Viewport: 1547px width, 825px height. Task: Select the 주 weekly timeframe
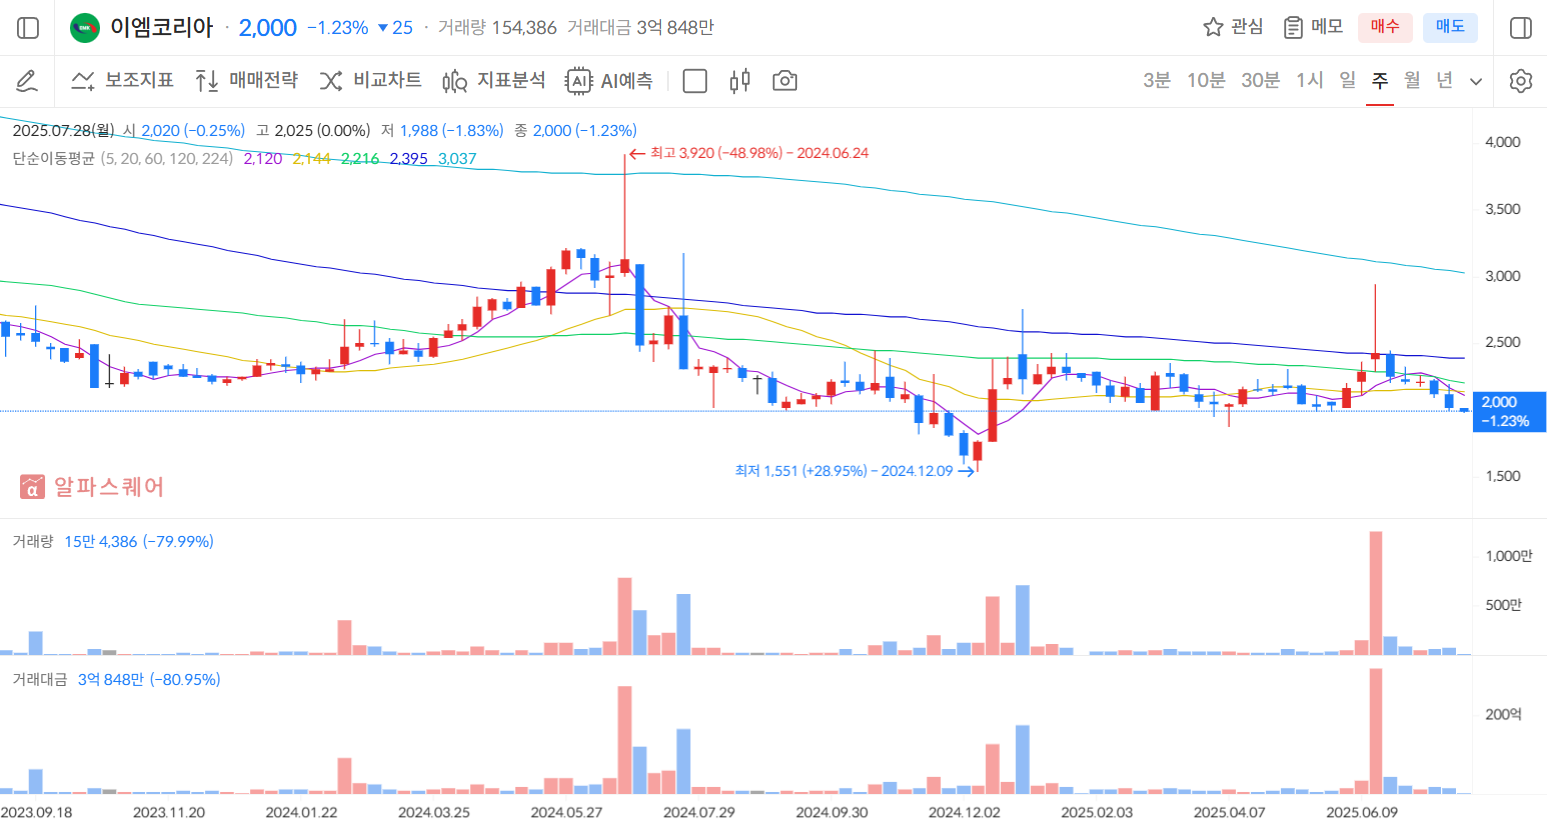(x=1380, y=81)
